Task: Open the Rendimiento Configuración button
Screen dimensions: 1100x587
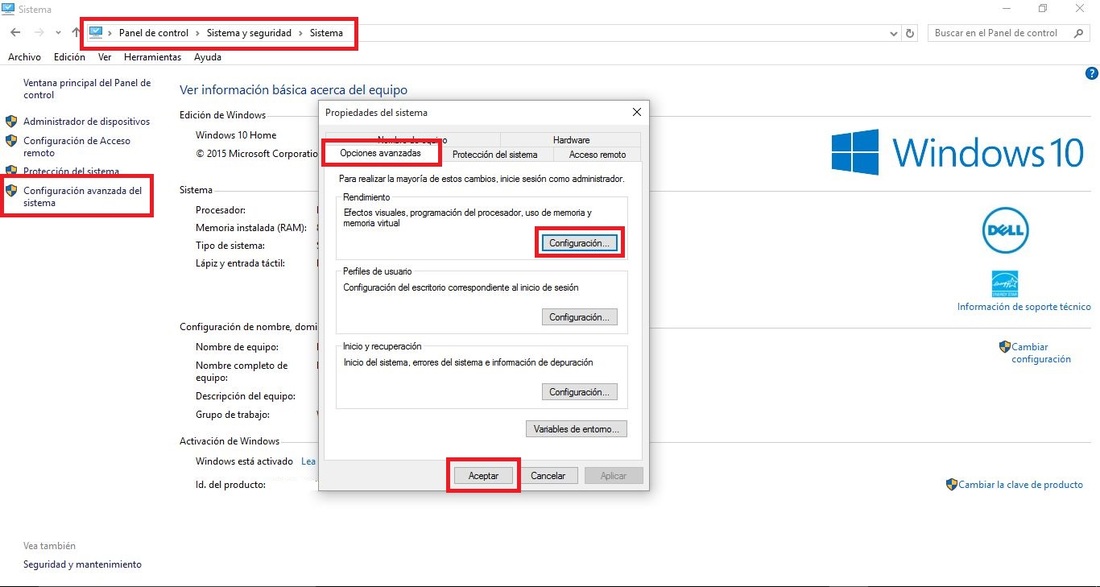Action: click(x=579, y=243)
